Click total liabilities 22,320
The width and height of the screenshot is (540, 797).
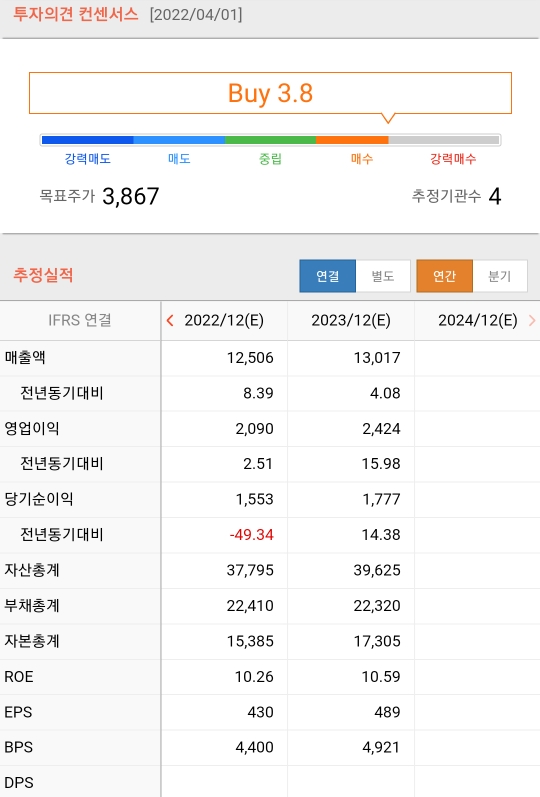coord(377,606)
